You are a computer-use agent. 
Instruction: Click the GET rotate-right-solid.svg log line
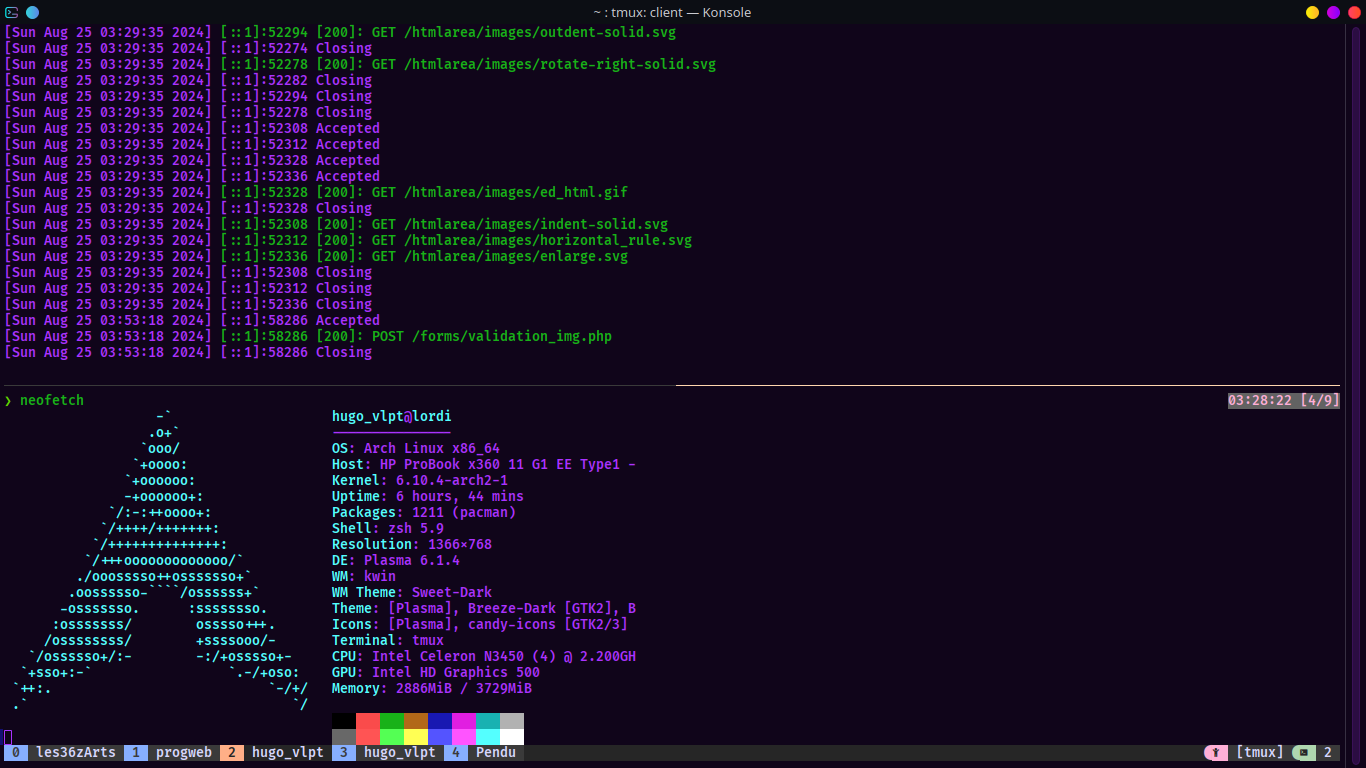point(360,64)
